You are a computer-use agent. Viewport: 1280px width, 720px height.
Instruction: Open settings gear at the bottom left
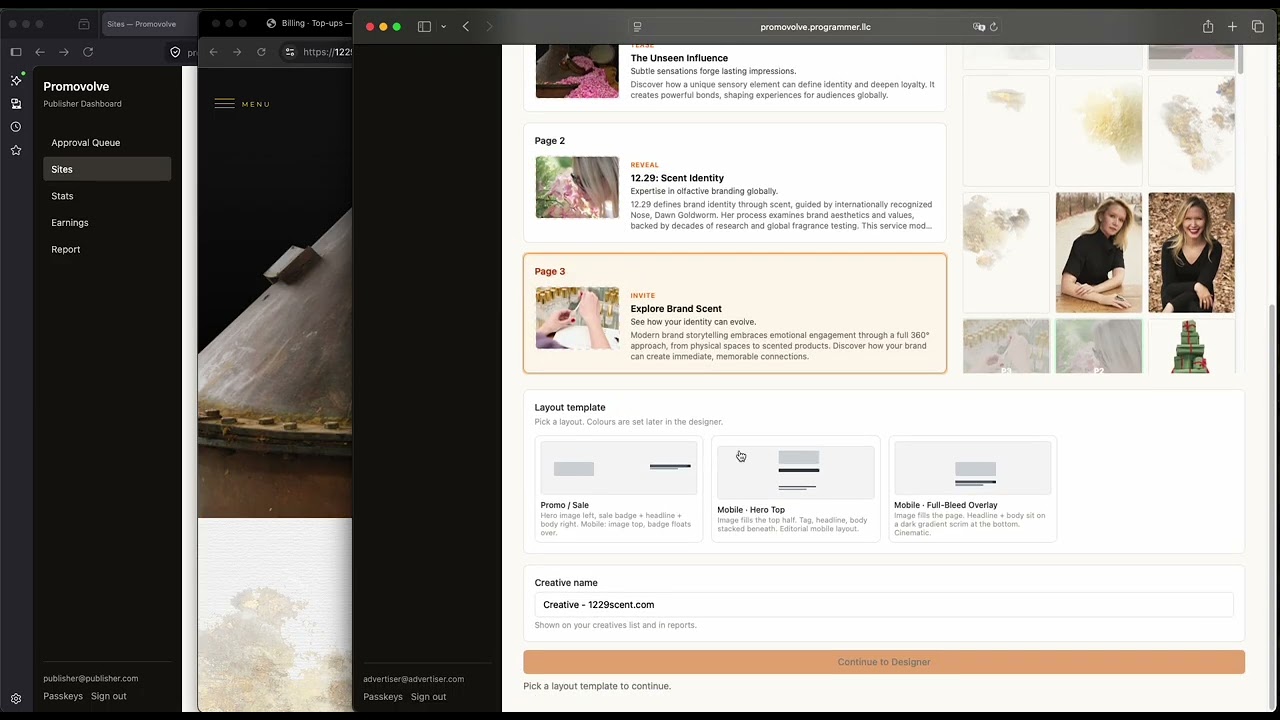pos(16,699)
